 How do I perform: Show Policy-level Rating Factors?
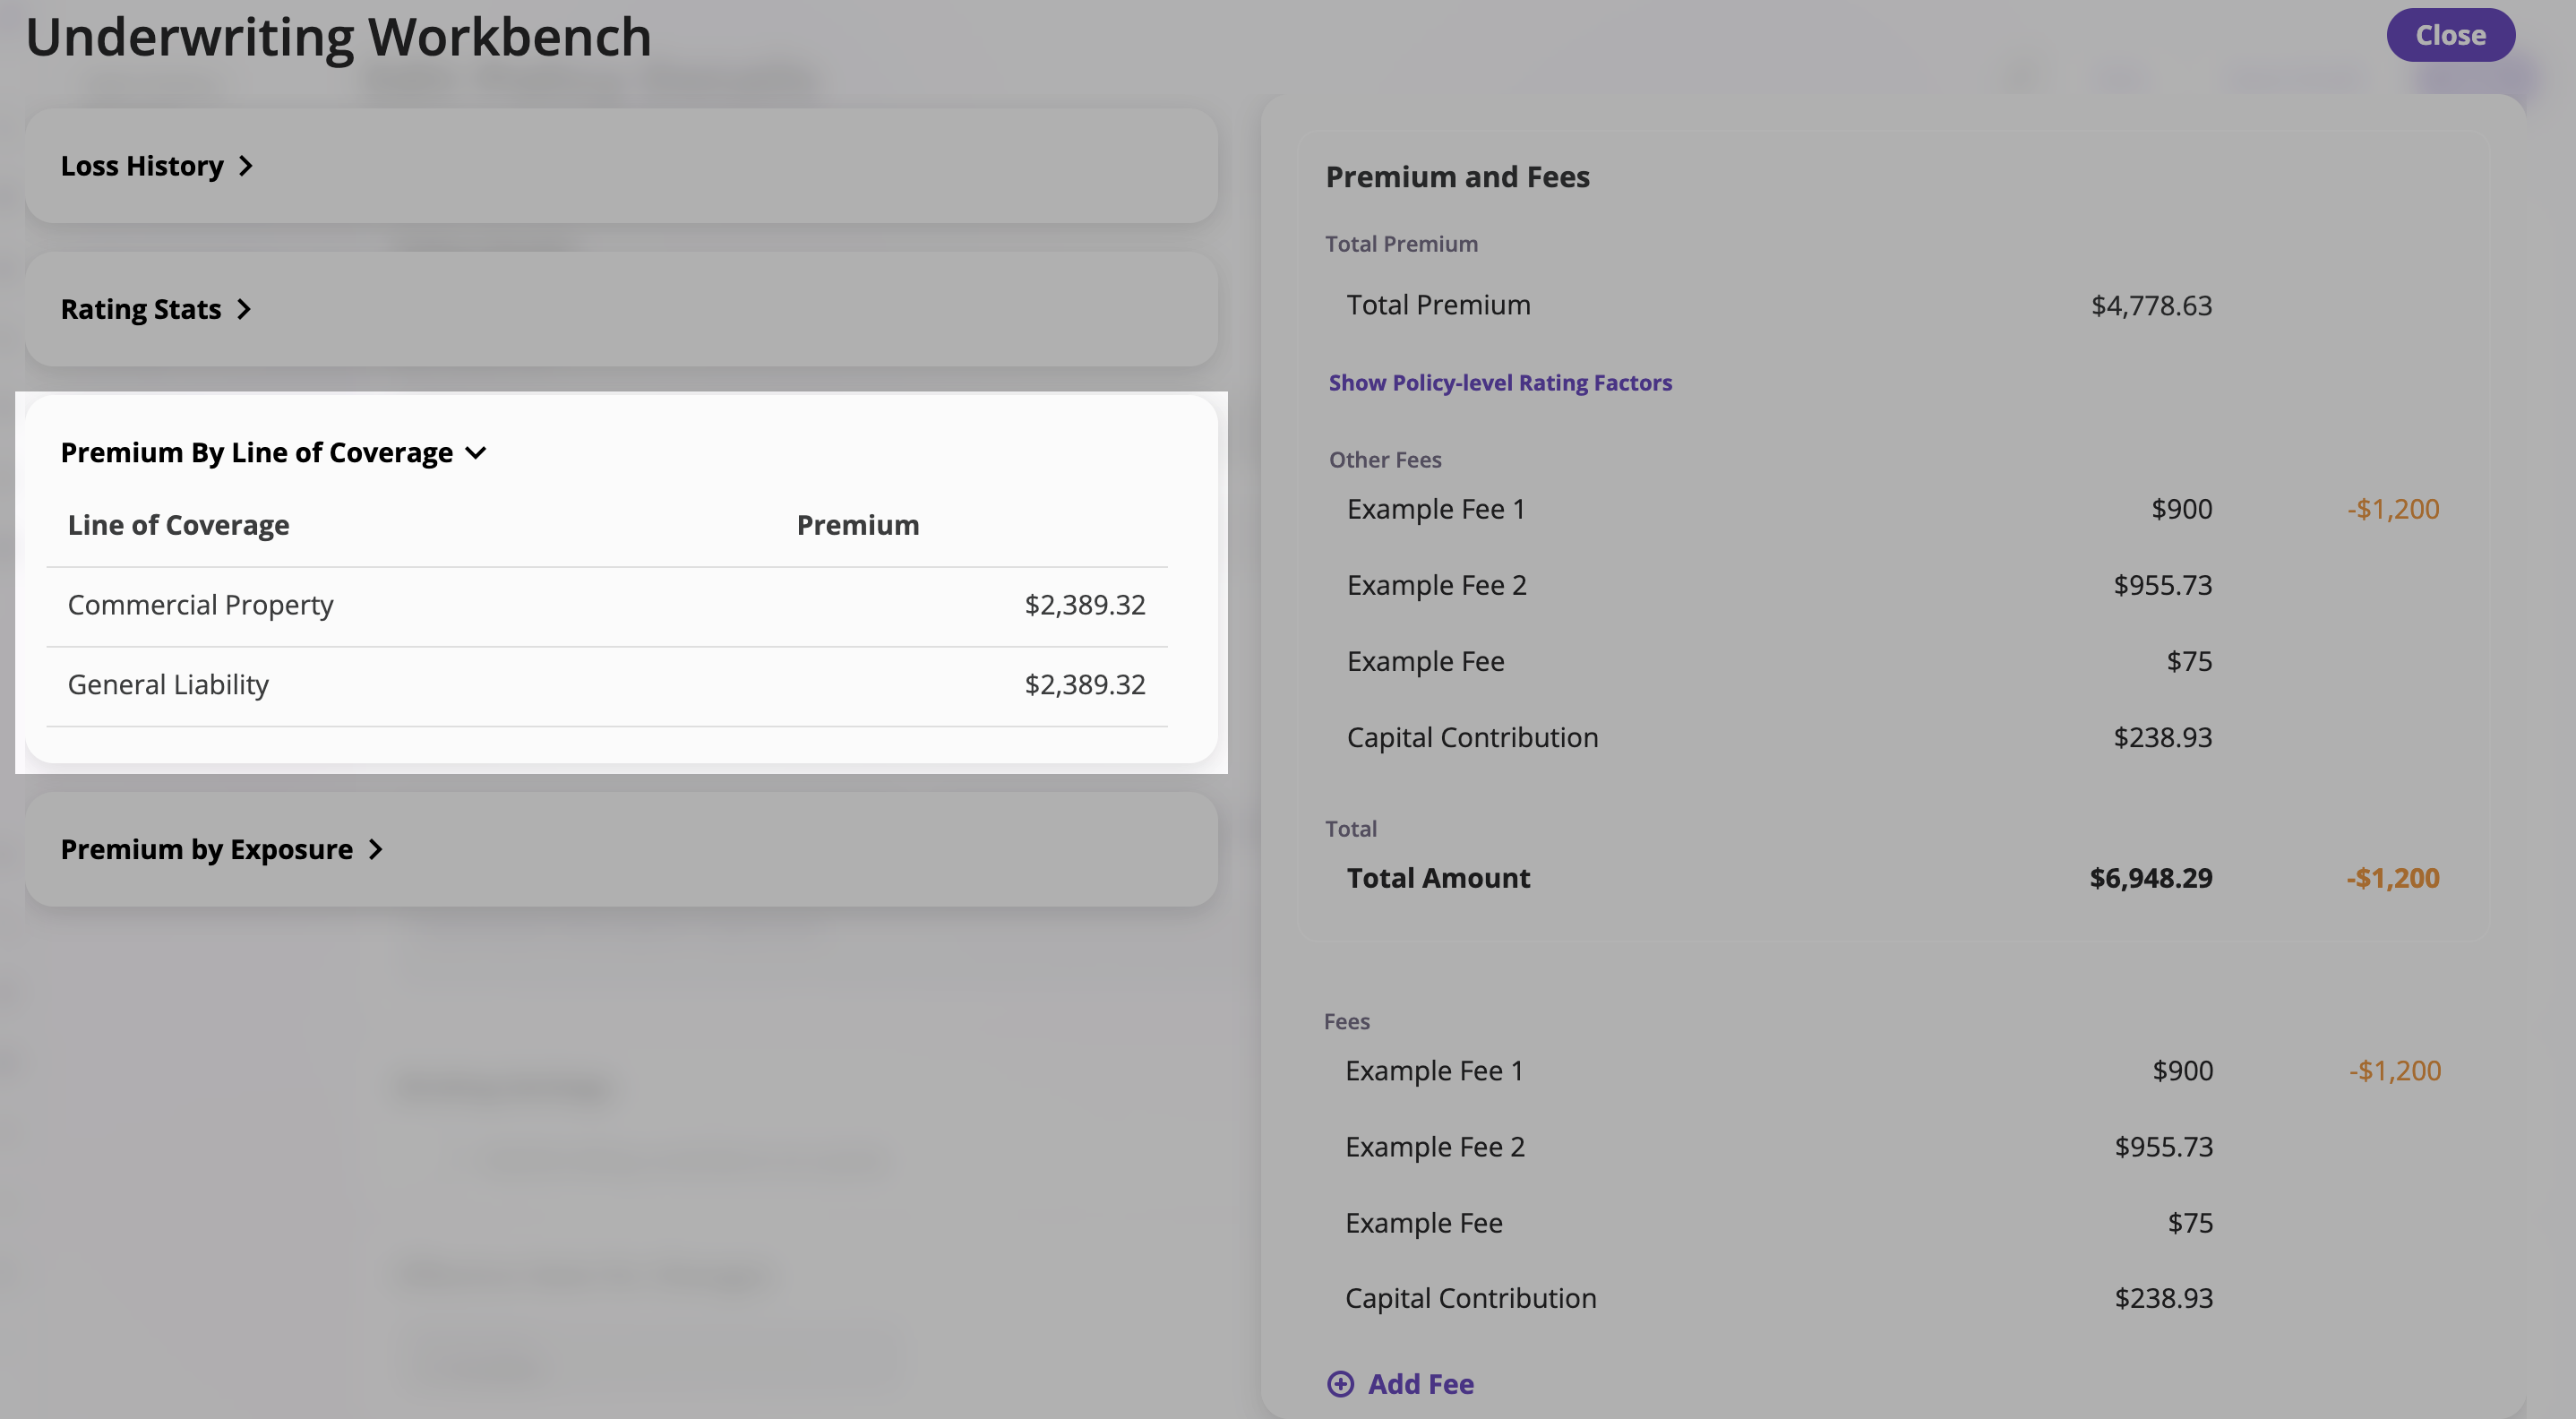[x=1499, y=382]
